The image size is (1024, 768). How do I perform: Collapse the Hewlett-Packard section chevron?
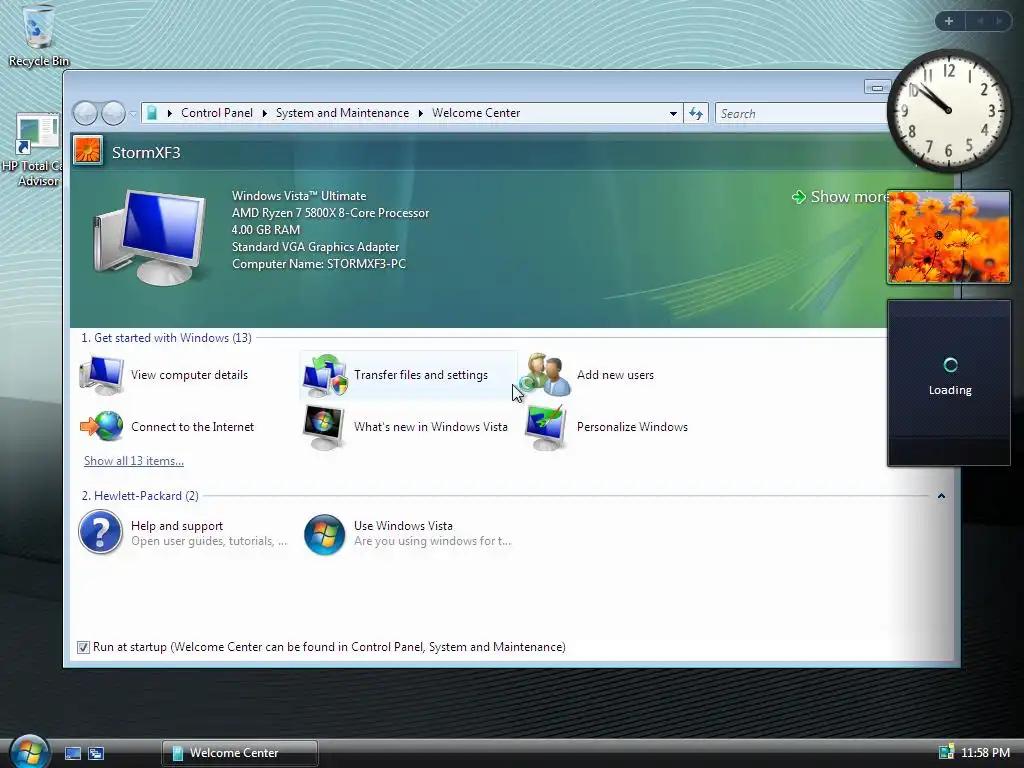pos(941,496)
